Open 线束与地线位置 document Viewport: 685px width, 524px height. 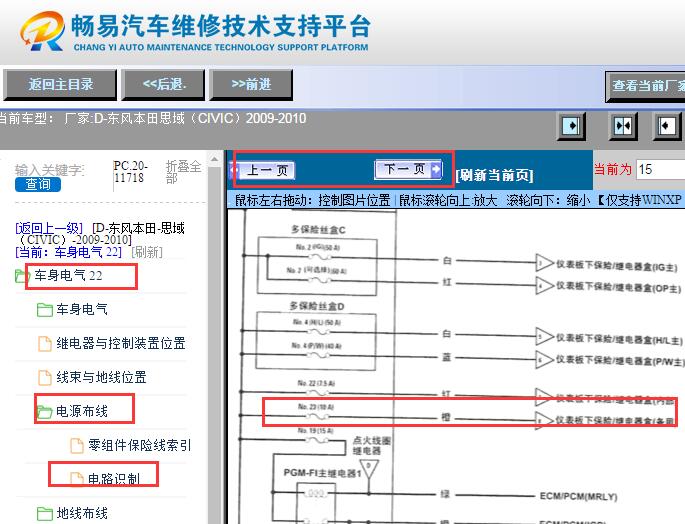[101, 377]
